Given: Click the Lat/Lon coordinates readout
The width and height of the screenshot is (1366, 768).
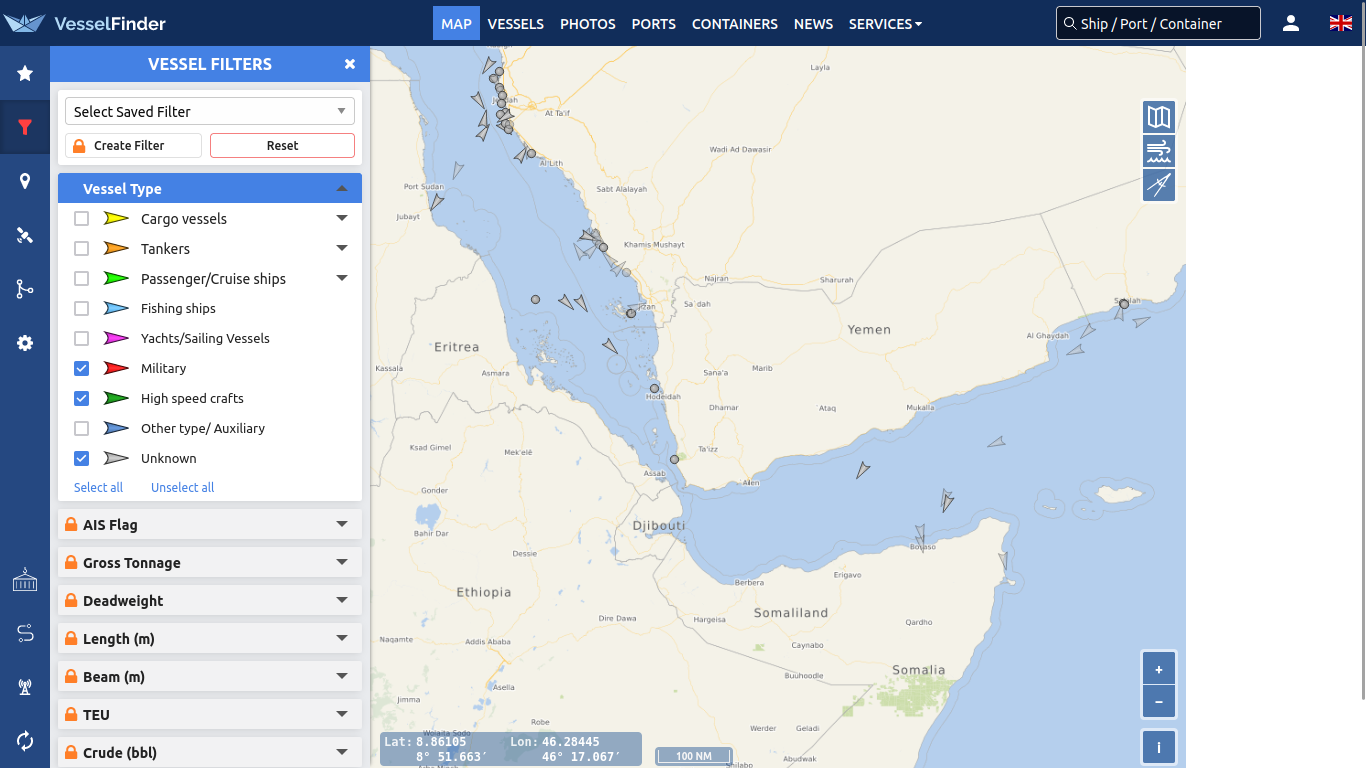Looking at the screenshot, I should point(510,749).
